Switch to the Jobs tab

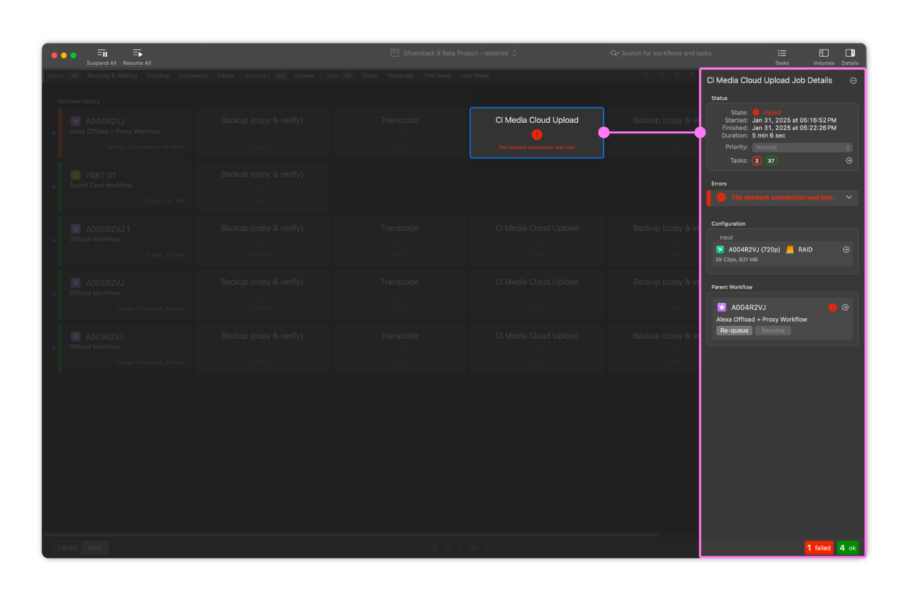tap(95, 548)
